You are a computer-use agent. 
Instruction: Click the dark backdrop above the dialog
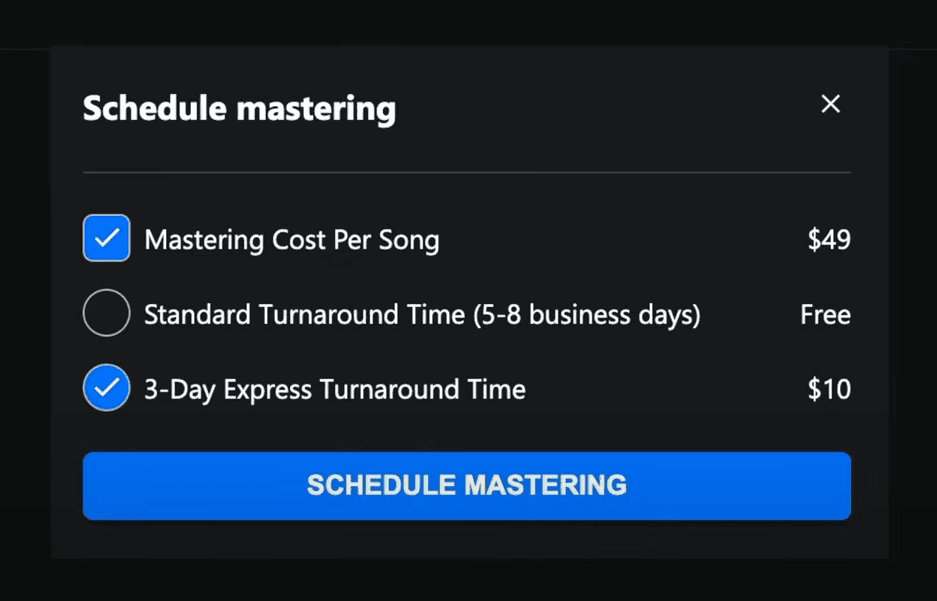click(468, 22)
